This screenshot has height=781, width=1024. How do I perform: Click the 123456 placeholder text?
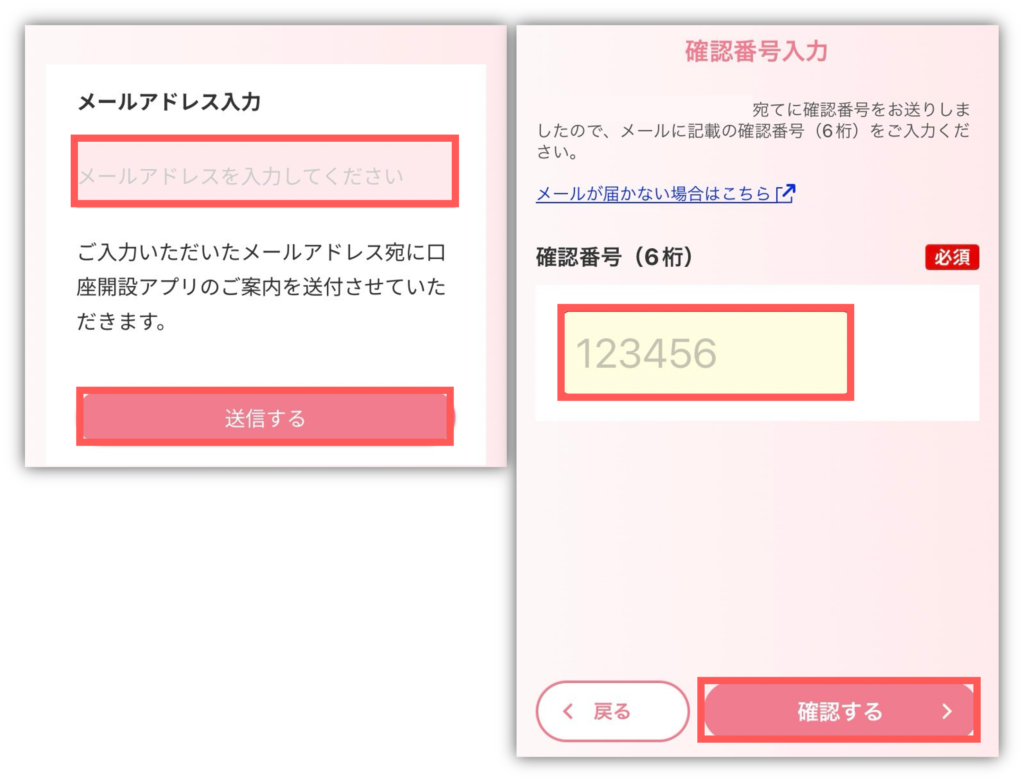pyautogui.click(x=646, y=353)
